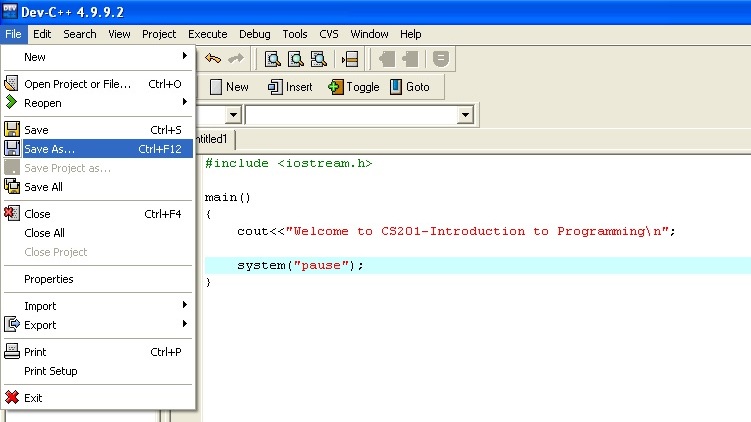The image size is (751, 422).
Task: Open the Debug menu
Action: (x=254, y=34)
